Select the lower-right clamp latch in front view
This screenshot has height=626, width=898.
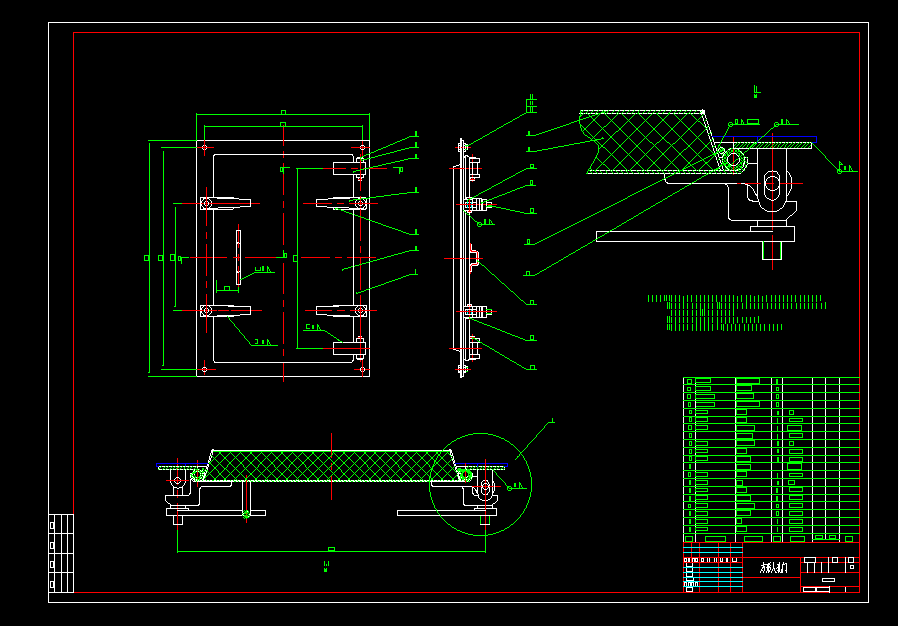click(x=341, y=311)
